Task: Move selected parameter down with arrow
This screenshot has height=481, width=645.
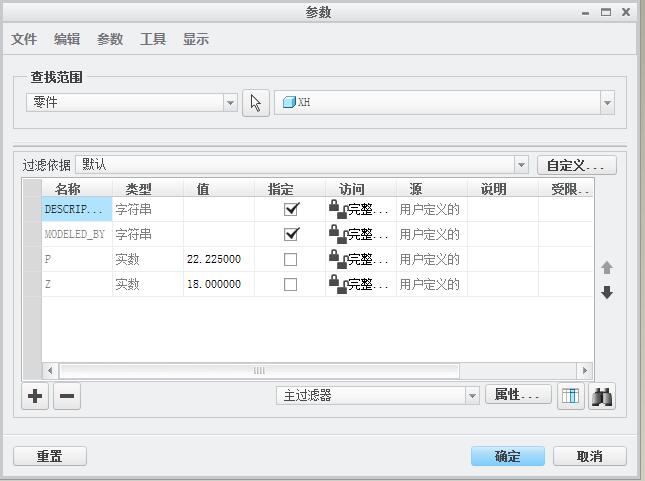Action: [x=607, y=293]
